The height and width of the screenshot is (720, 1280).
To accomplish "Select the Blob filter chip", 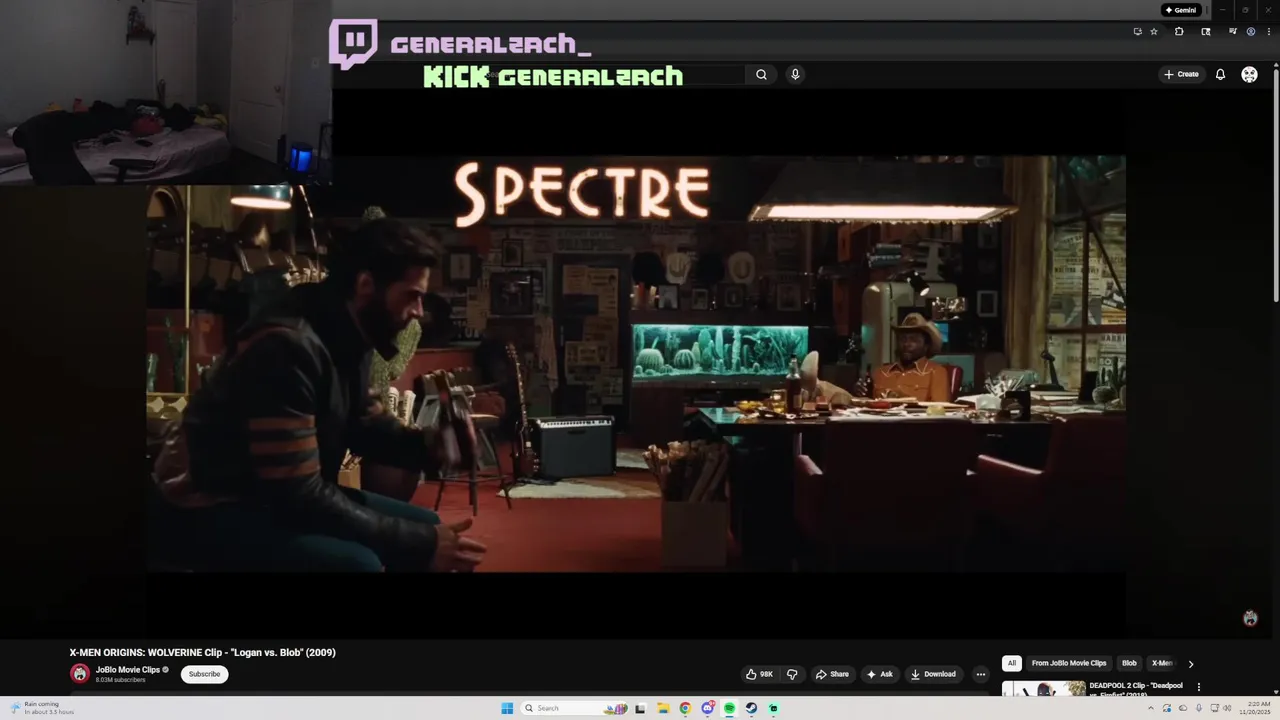I will tap(1129, 663).
